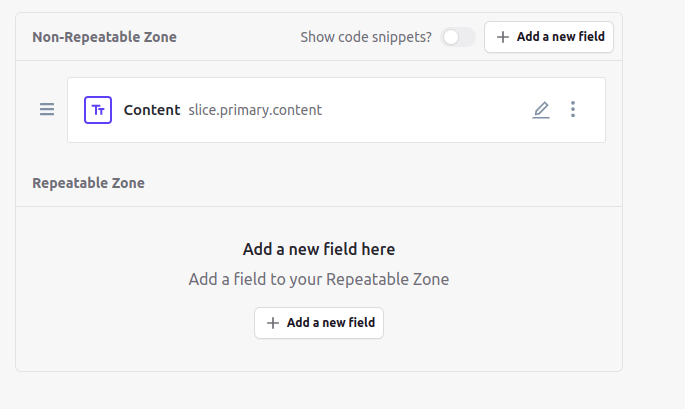Click empty space below Repeatable Zone's add button

[x=319, y=355]
